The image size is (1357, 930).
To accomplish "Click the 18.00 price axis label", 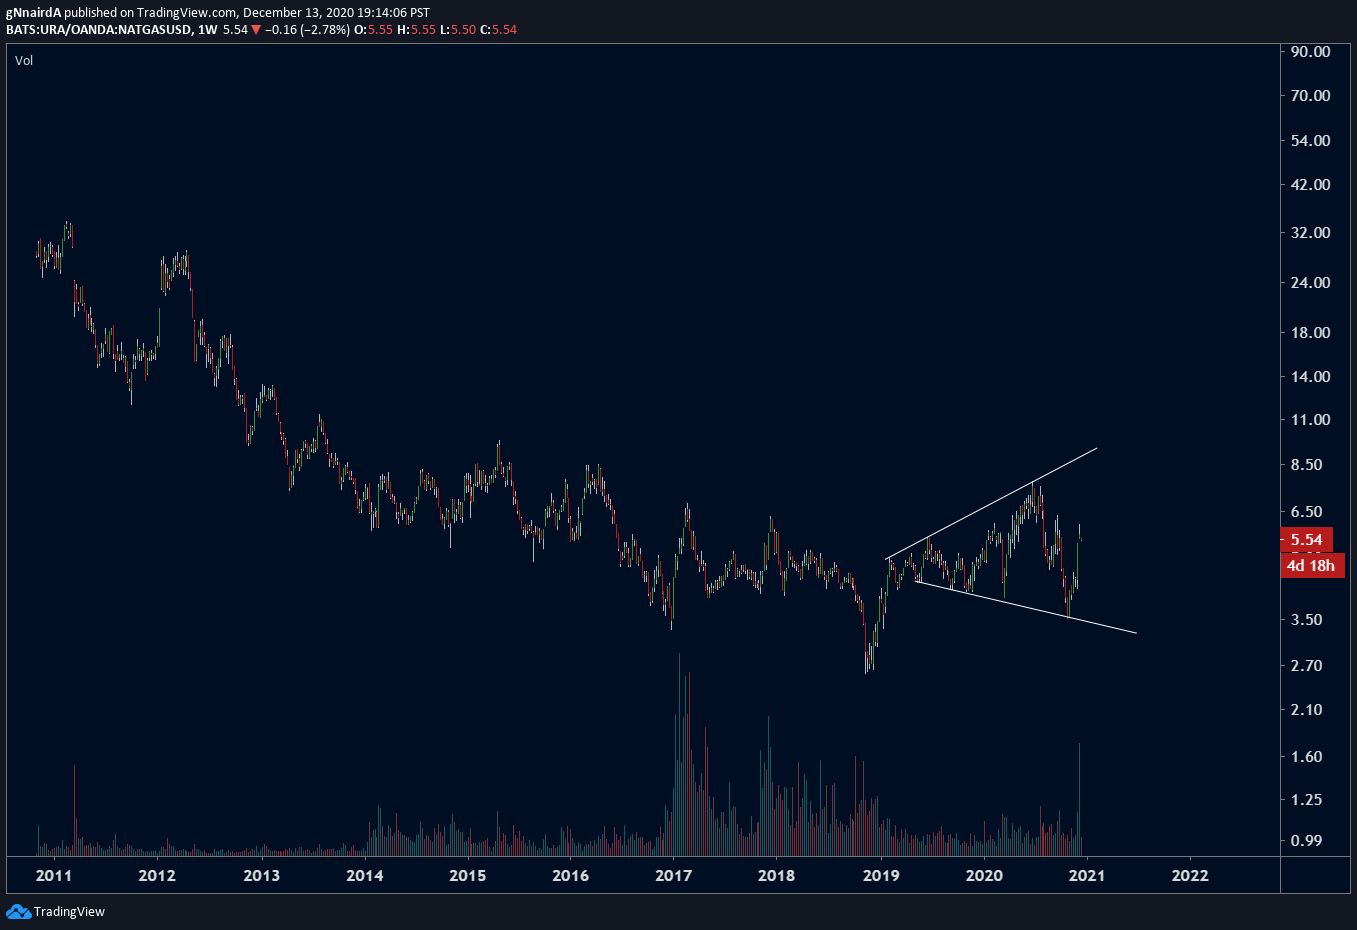I will pyautogui.click(x=1310, y=333).
